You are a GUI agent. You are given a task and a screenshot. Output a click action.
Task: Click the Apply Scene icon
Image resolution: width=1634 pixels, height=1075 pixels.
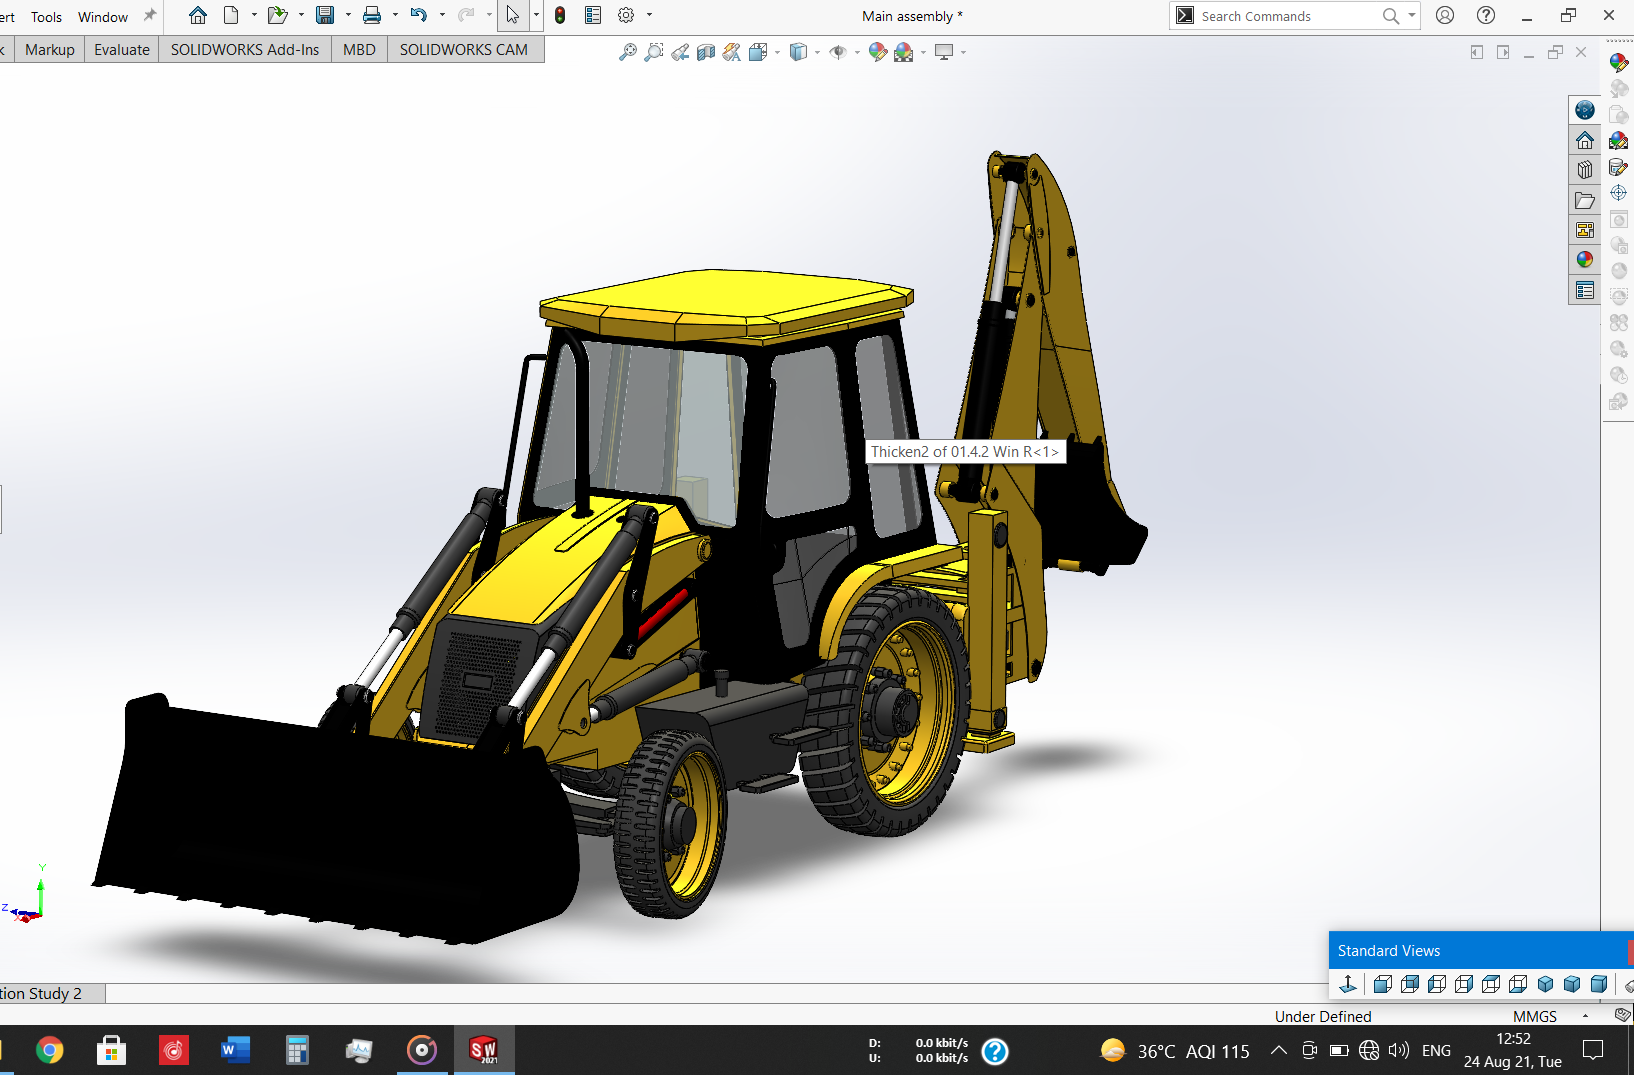pos(904,52)
